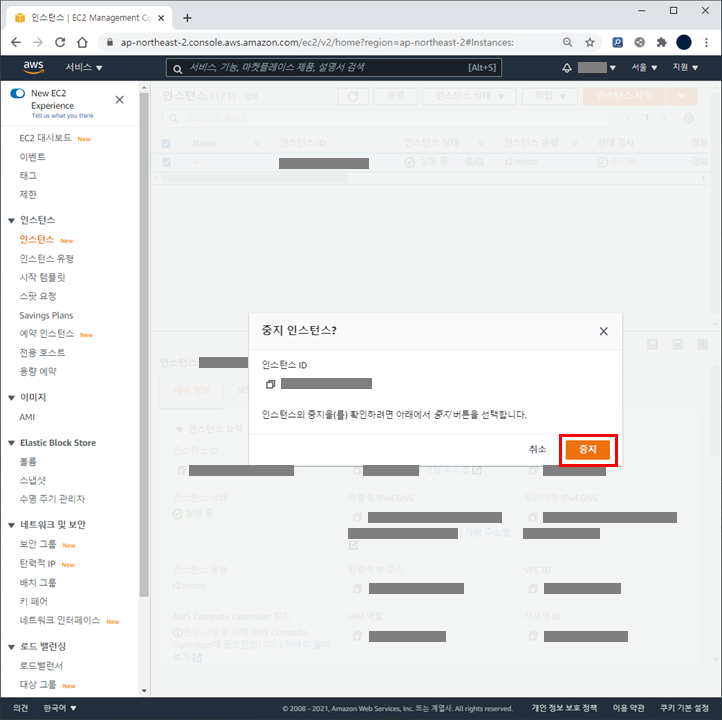This screenshot has height=720, width=722.
Task: Open EC2 대시보드 in sidebar
Action: tap(45, 138)
